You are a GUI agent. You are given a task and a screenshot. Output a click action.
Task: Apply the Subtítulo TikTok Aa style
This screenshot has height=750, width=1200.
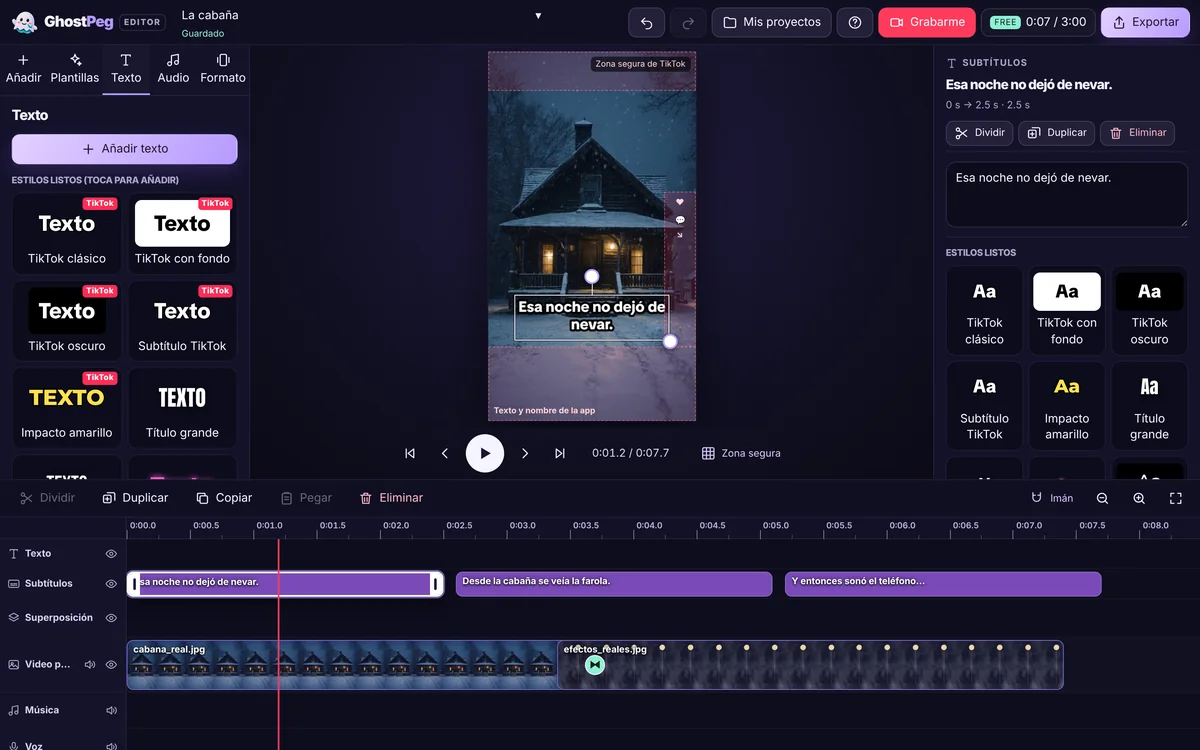point(984,406)
